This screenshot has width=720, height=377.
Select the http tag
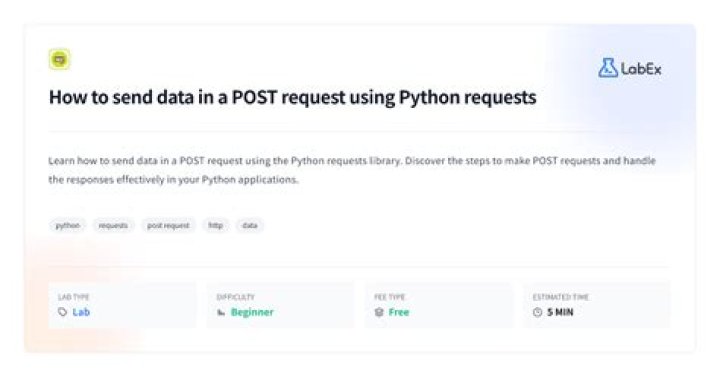215,225
